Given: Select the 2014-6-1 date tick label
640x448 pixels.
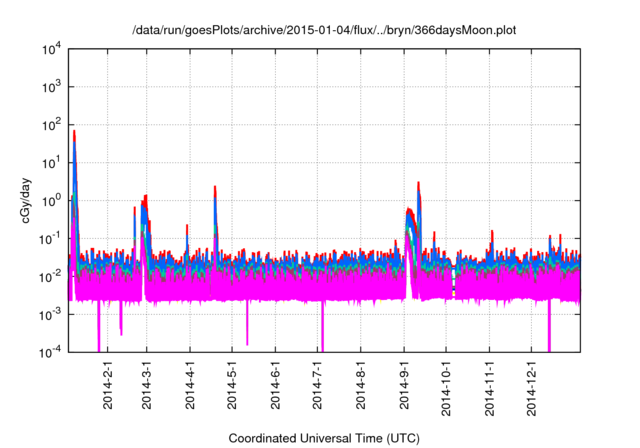Looking at the screenshot, I should point(275,386).
